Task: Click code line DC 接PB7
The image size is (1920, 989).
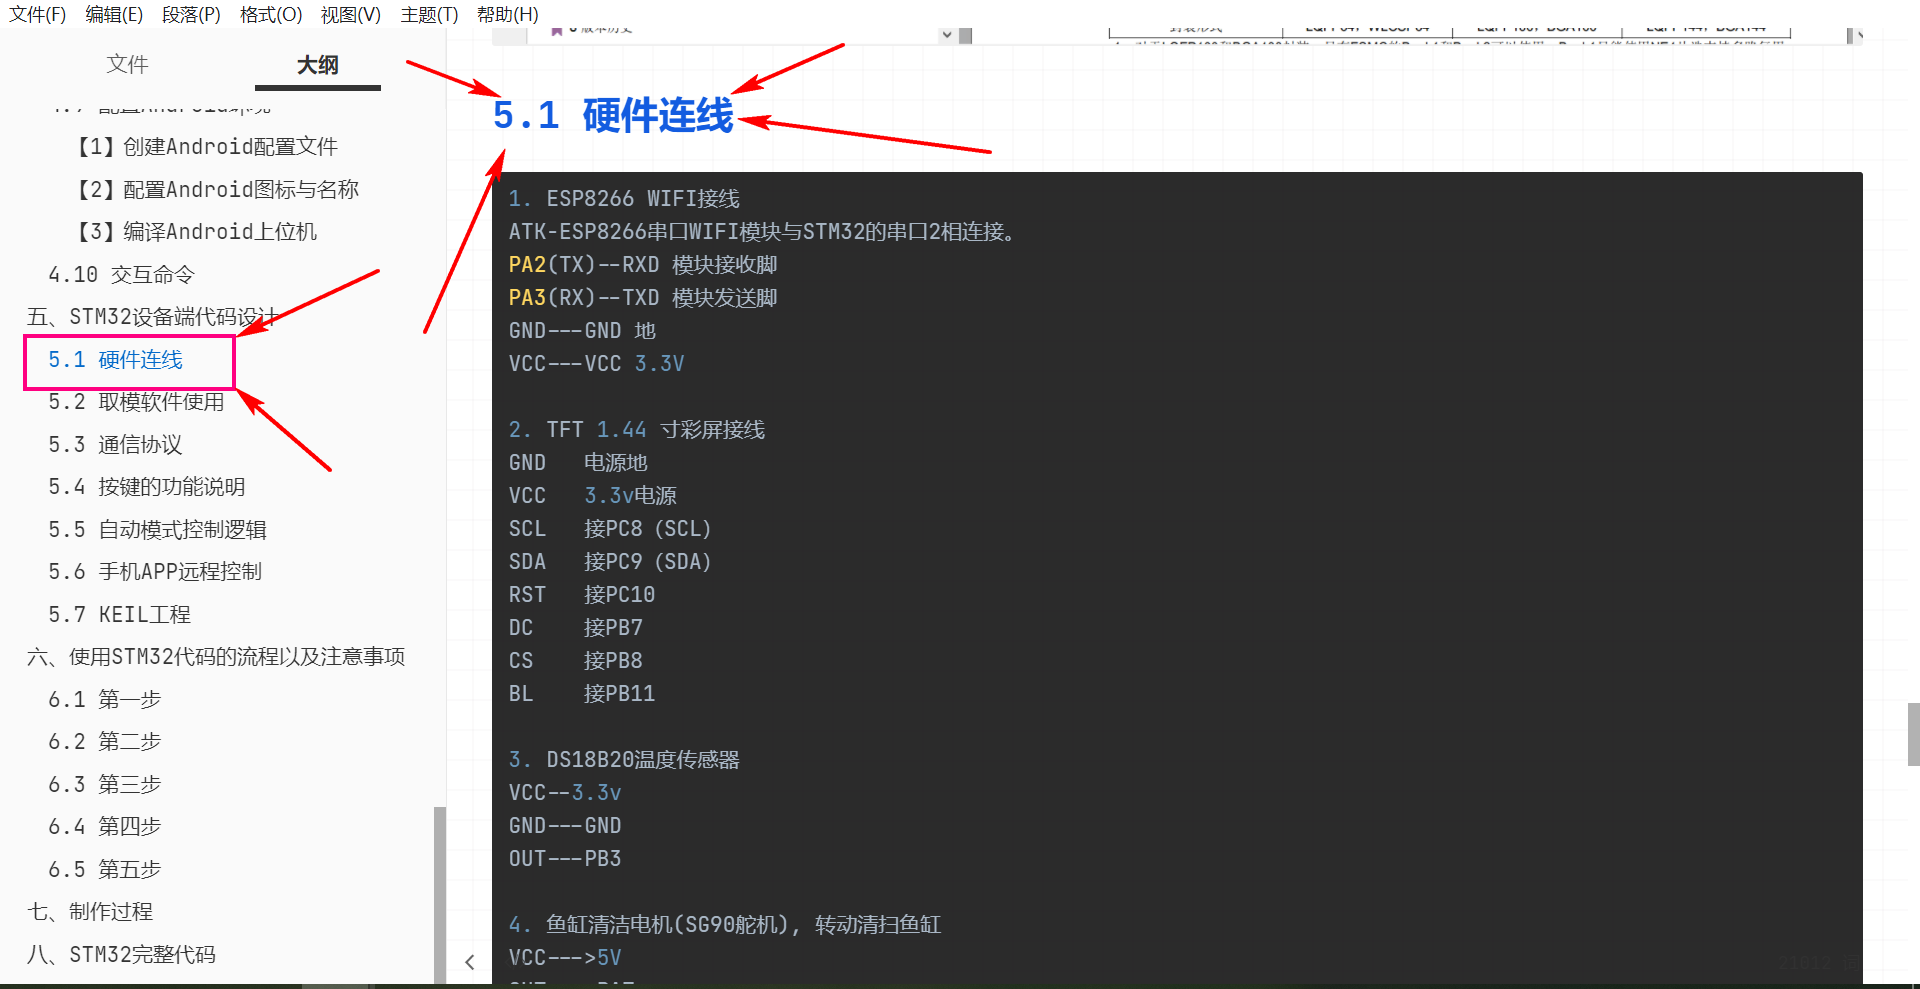Action: pos(576,628)
